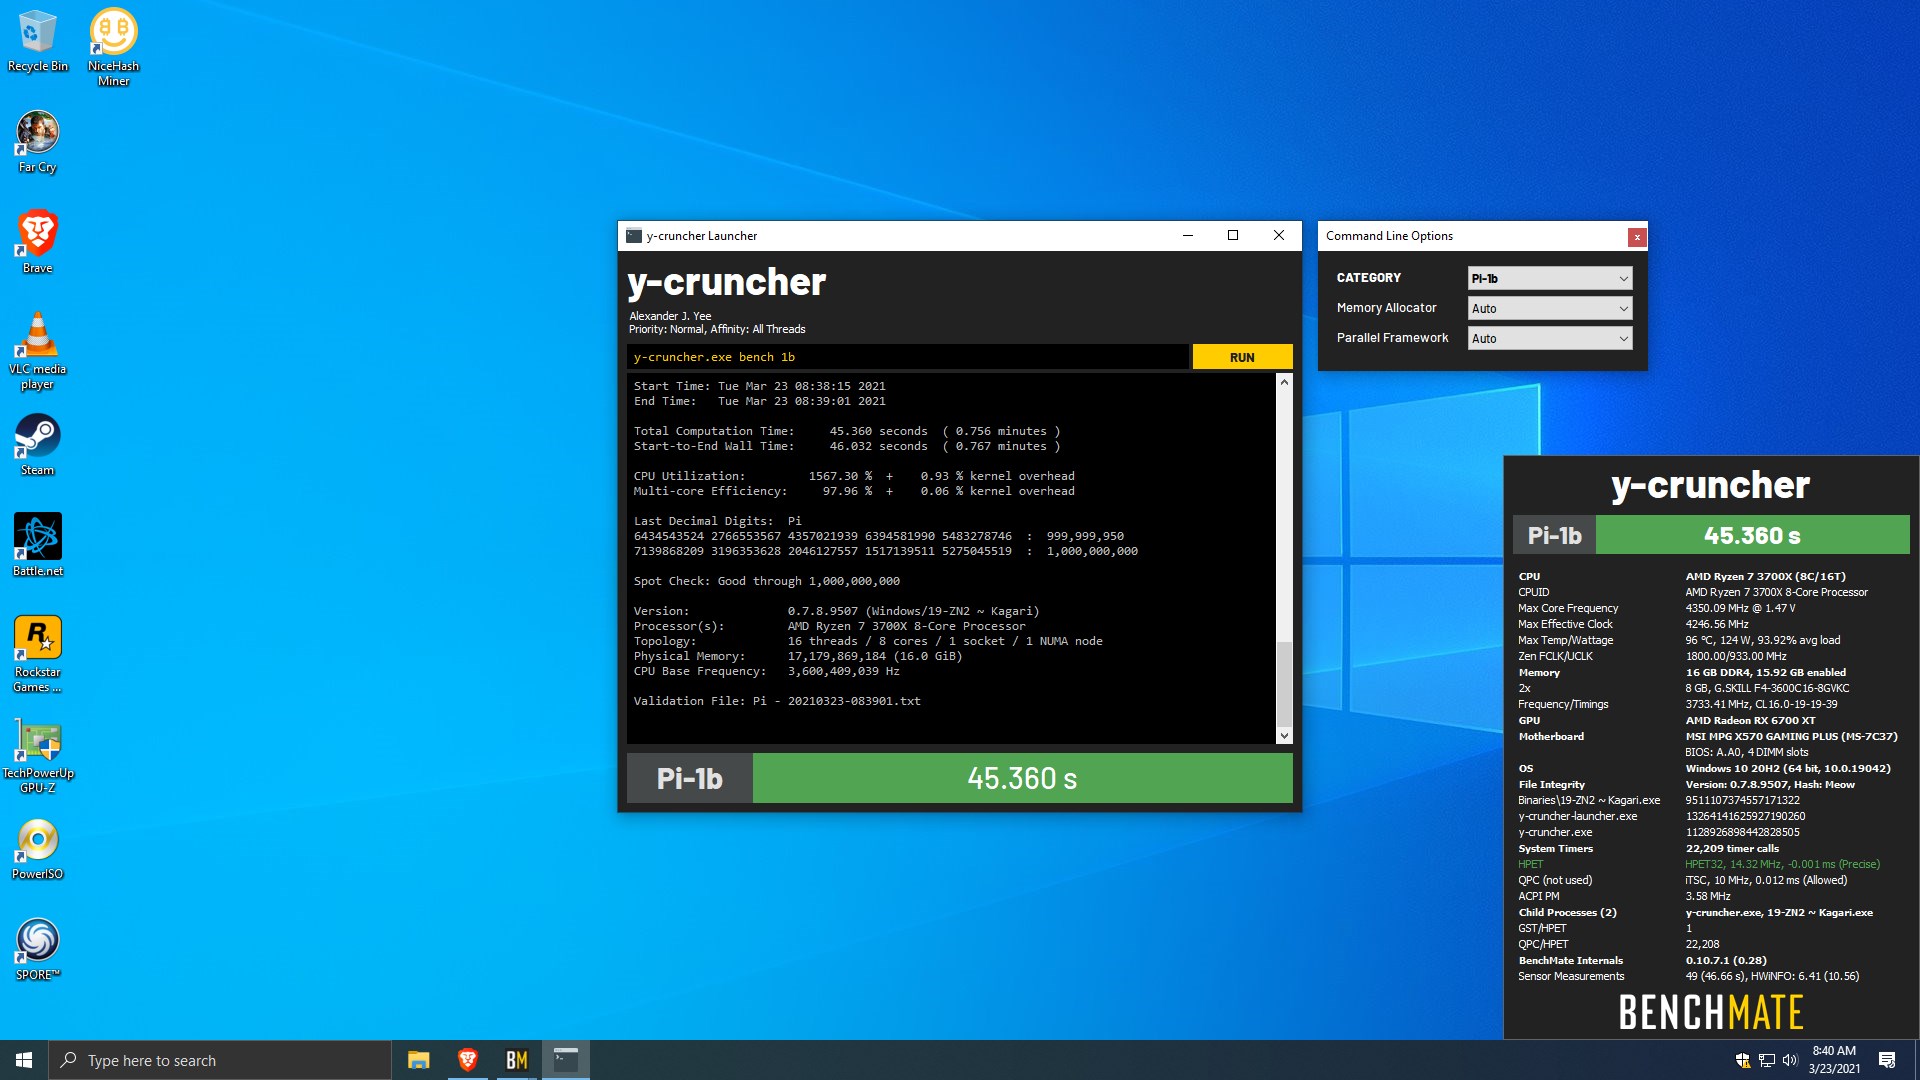Screen dimensions: 1920x1080
Task: Launch VLC media player desktop shortcut
Action: click(37, 350)
